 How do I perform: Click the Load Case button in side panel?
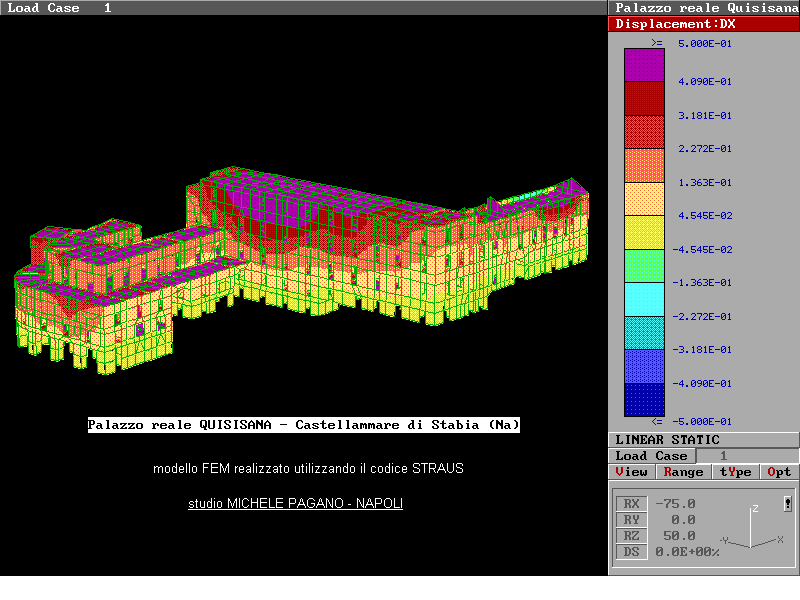pos(651,456)
